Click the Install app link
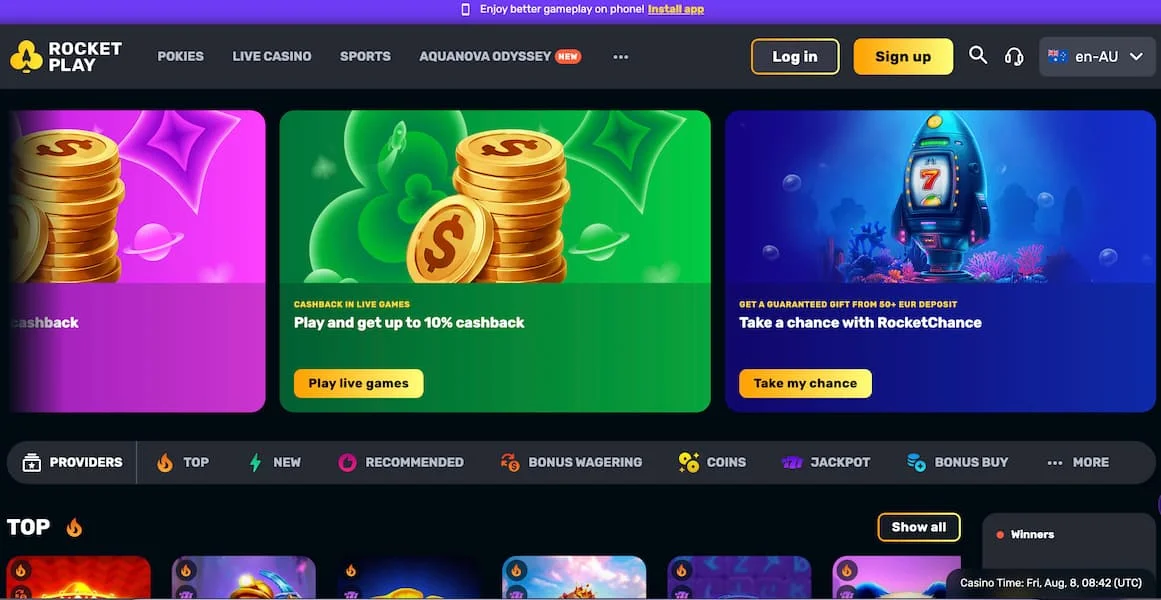This screenshot has width=1161, height=600. point(676,10)
